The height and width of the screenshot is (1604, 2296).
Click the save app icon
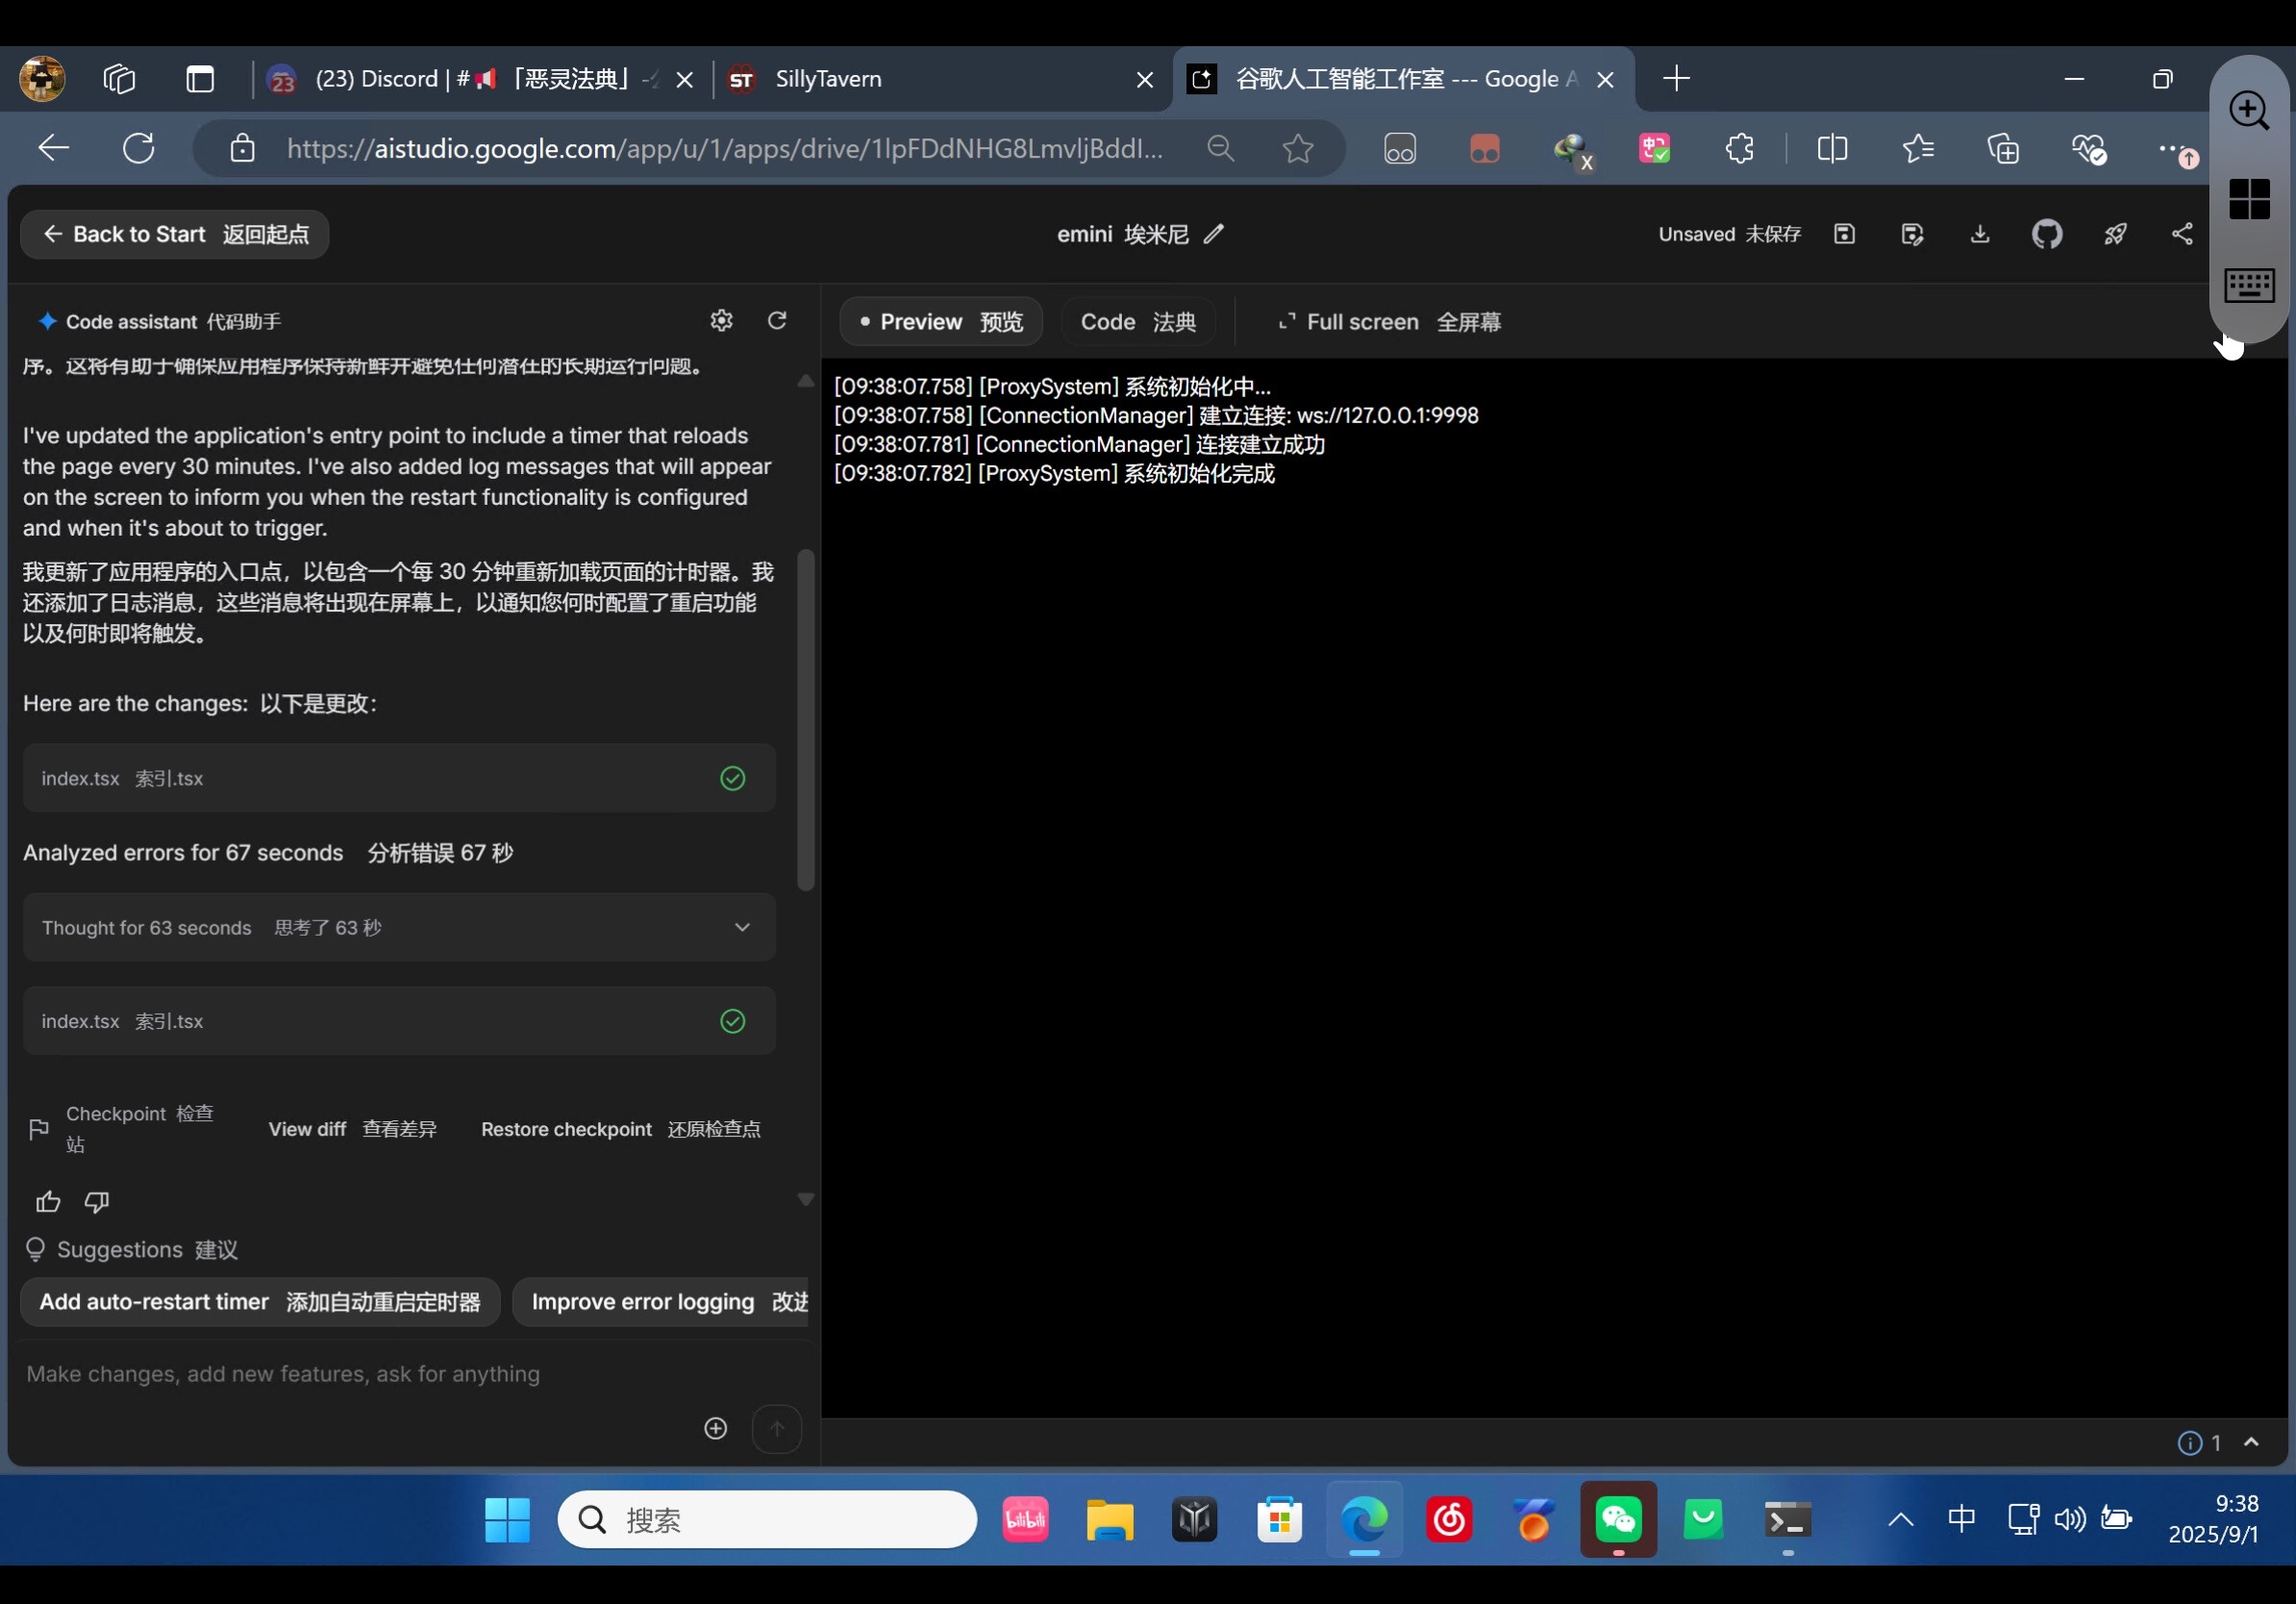pyautogui.click(x=1844, y=234)
